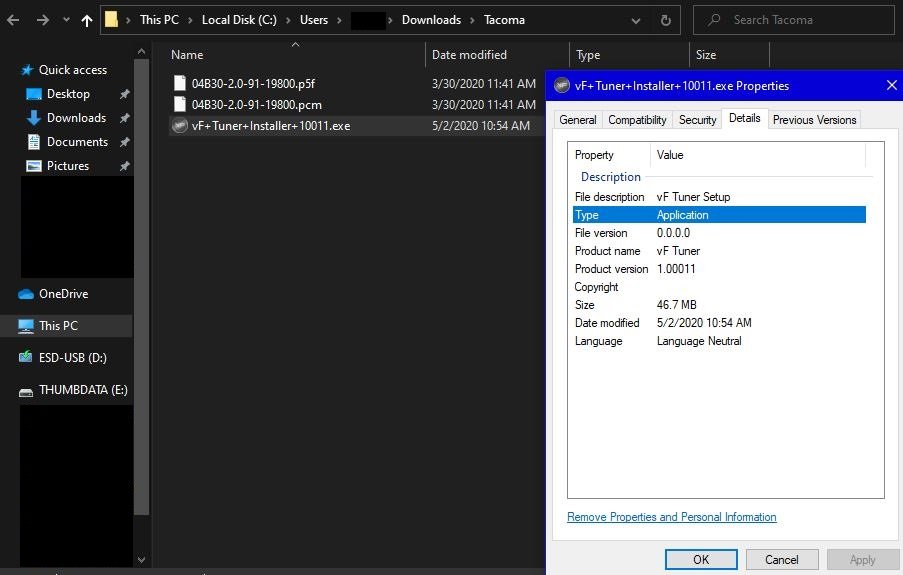Select Language Neutral property row
Viewport: 903px width, 575px height.
[x=719, y=341]
